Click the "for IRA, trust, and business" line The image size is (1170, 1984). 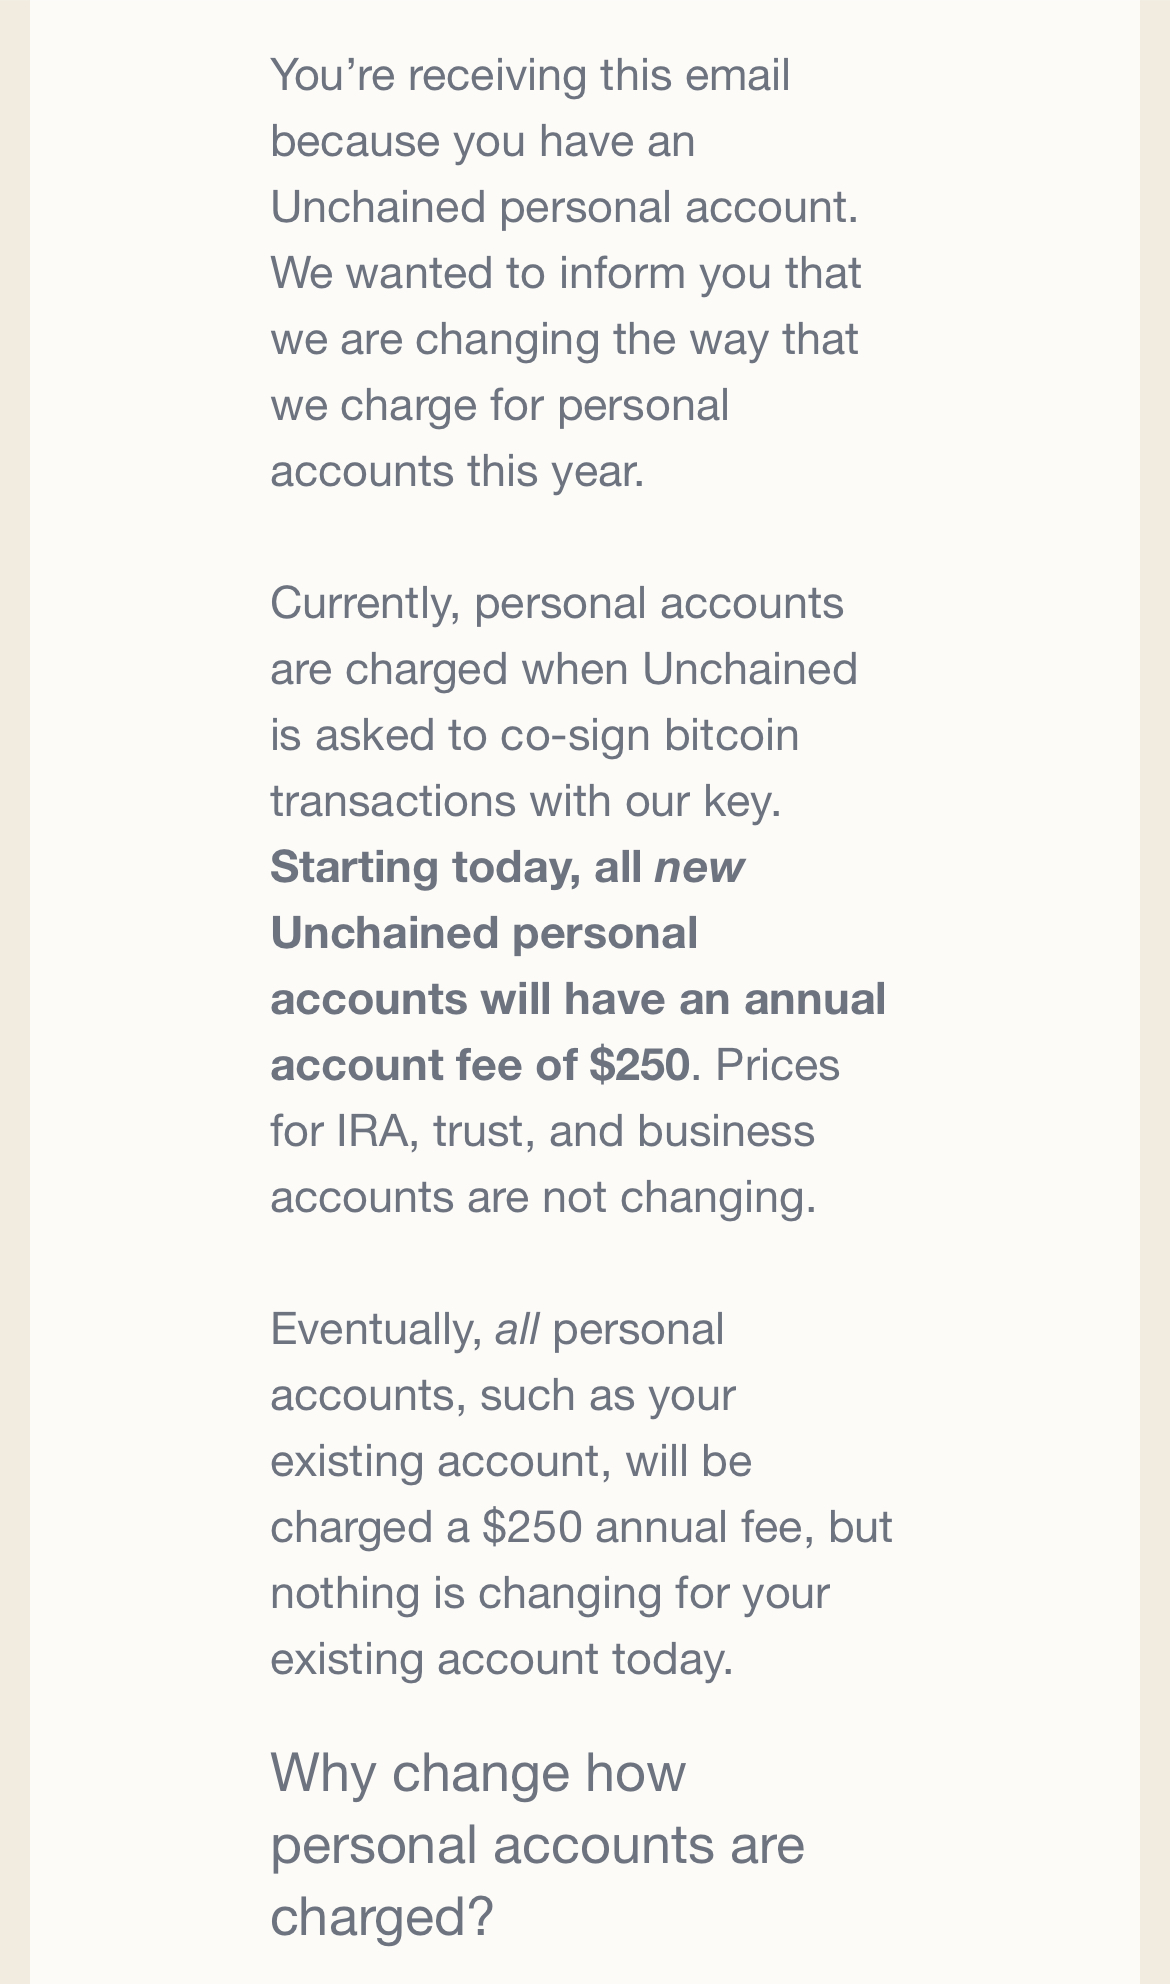point(542,1132)
